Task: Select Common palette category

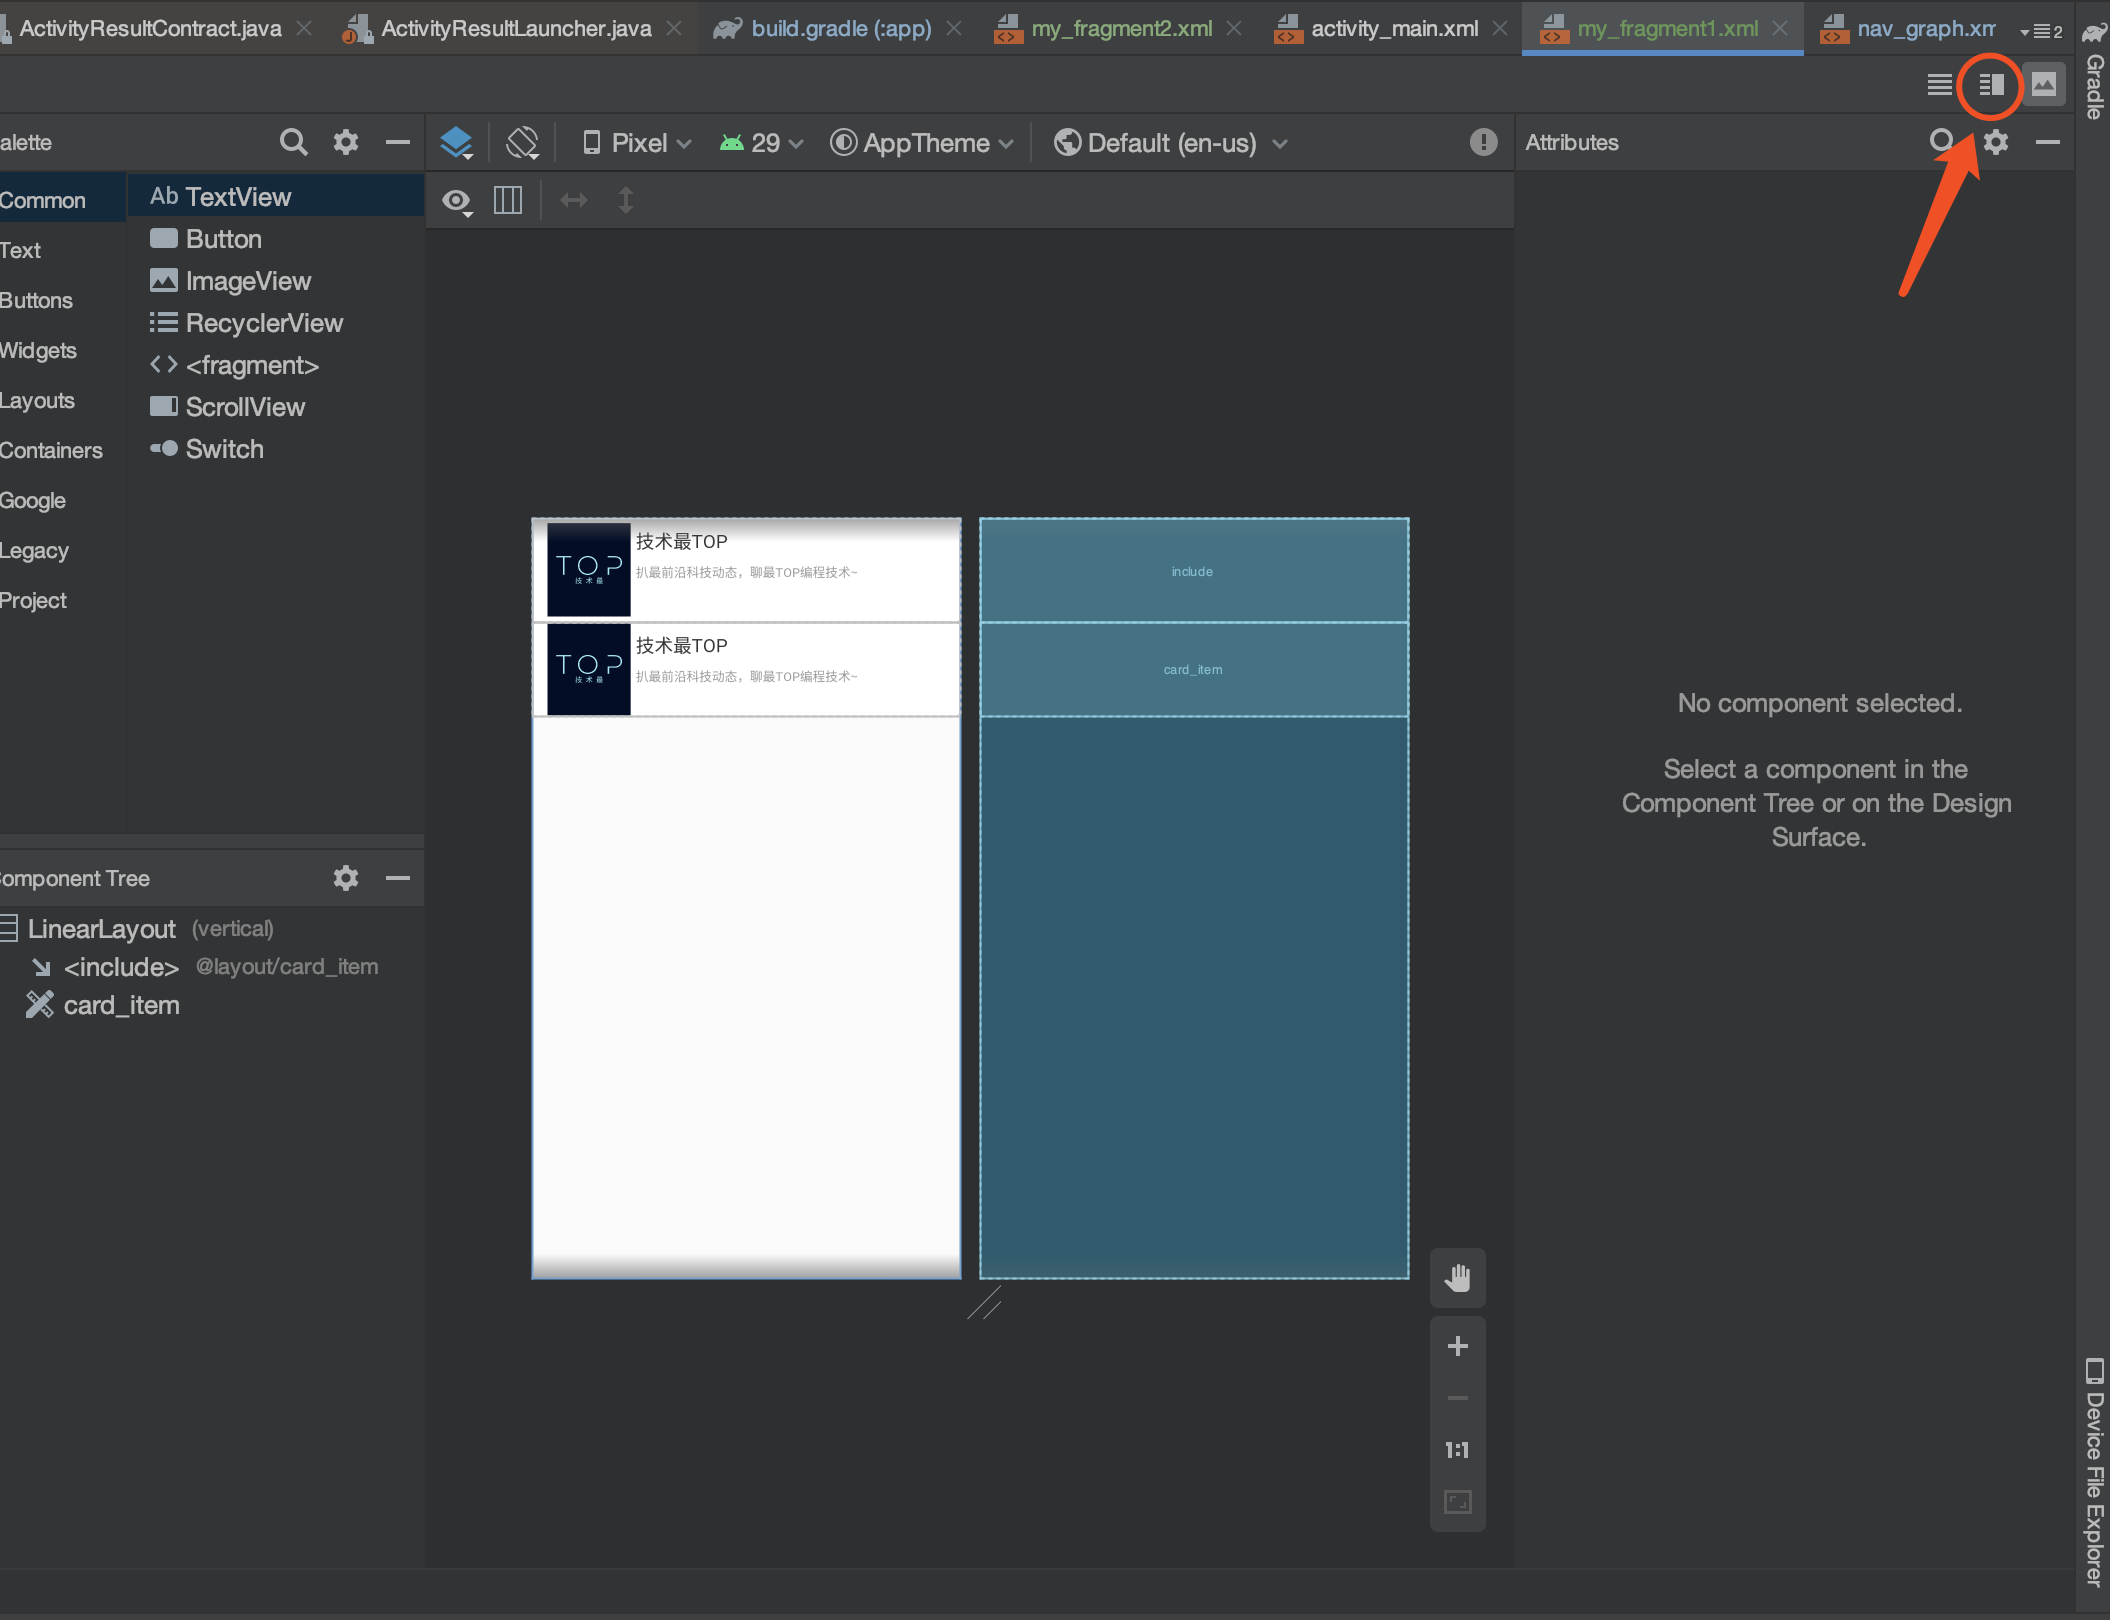Action: click(x=62, y=200)
